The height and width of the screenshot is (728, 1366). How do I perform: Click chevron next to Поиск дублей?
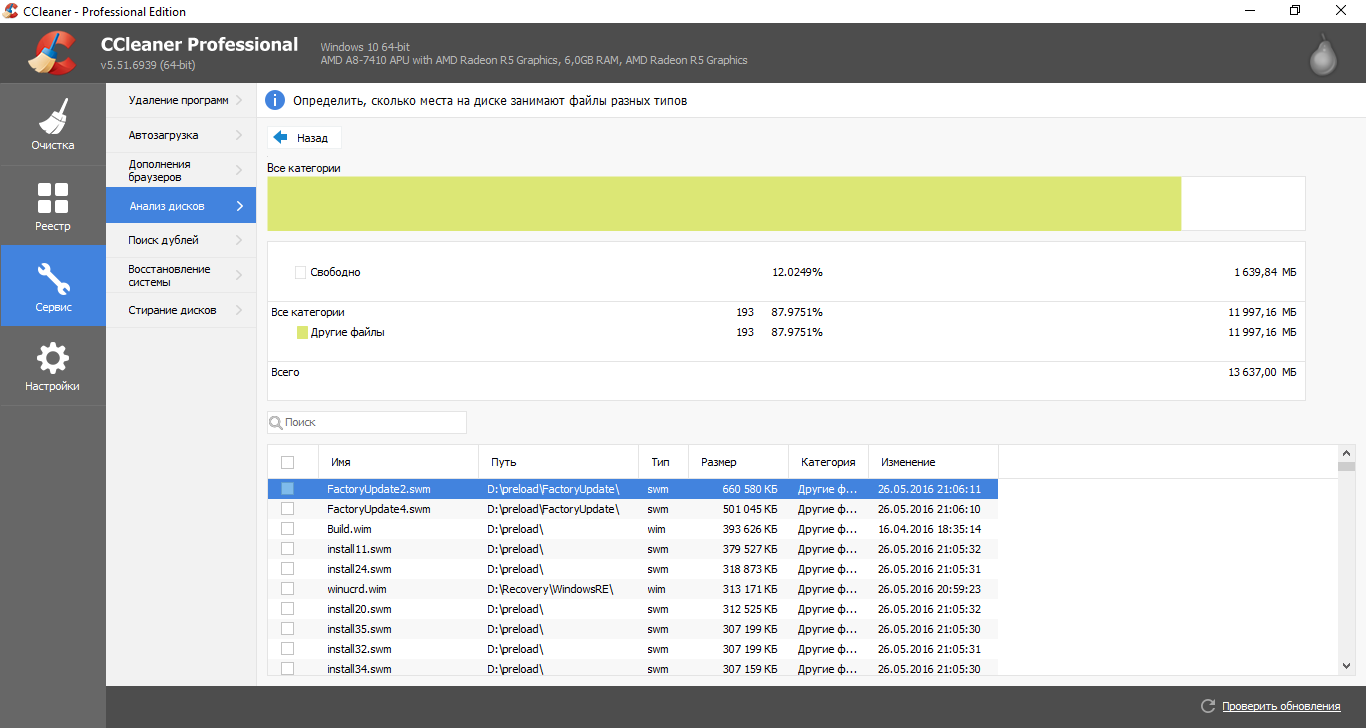(239, 240)
